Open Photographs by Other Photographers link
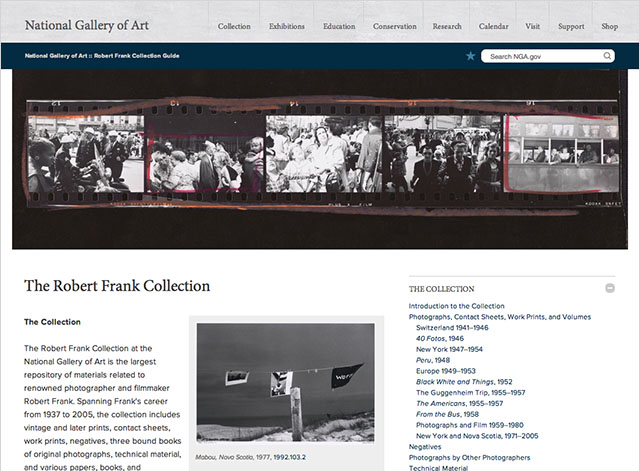The width and height of the screenshot is (640, 472). [x=469, y=458]
